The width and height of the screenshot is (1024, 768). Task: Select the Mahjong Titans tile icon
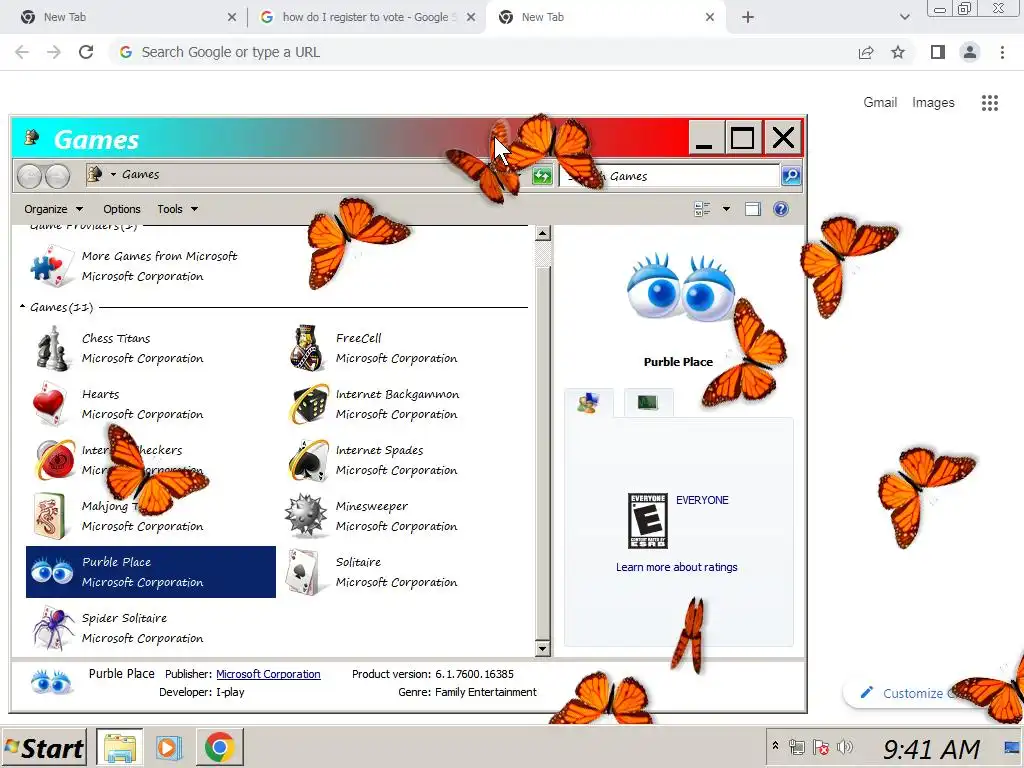tap(50, 516)
